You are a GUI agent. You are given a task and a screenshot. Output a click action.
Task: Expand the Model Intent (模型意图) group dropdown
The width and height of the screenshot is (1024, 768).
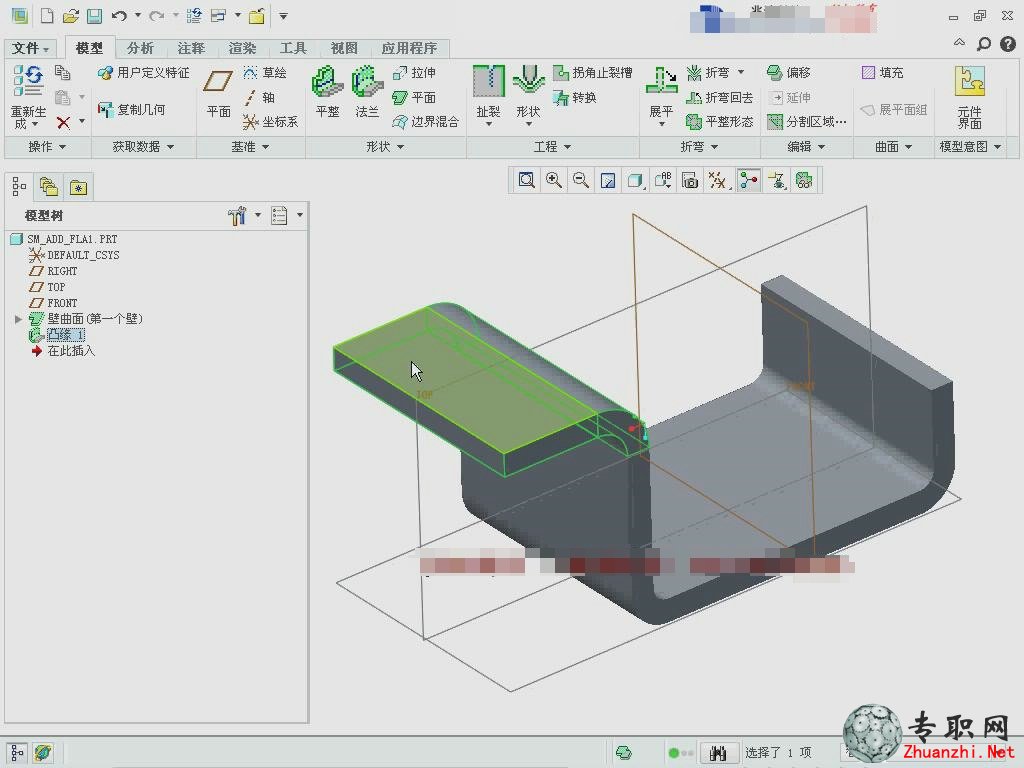(970, 147)
